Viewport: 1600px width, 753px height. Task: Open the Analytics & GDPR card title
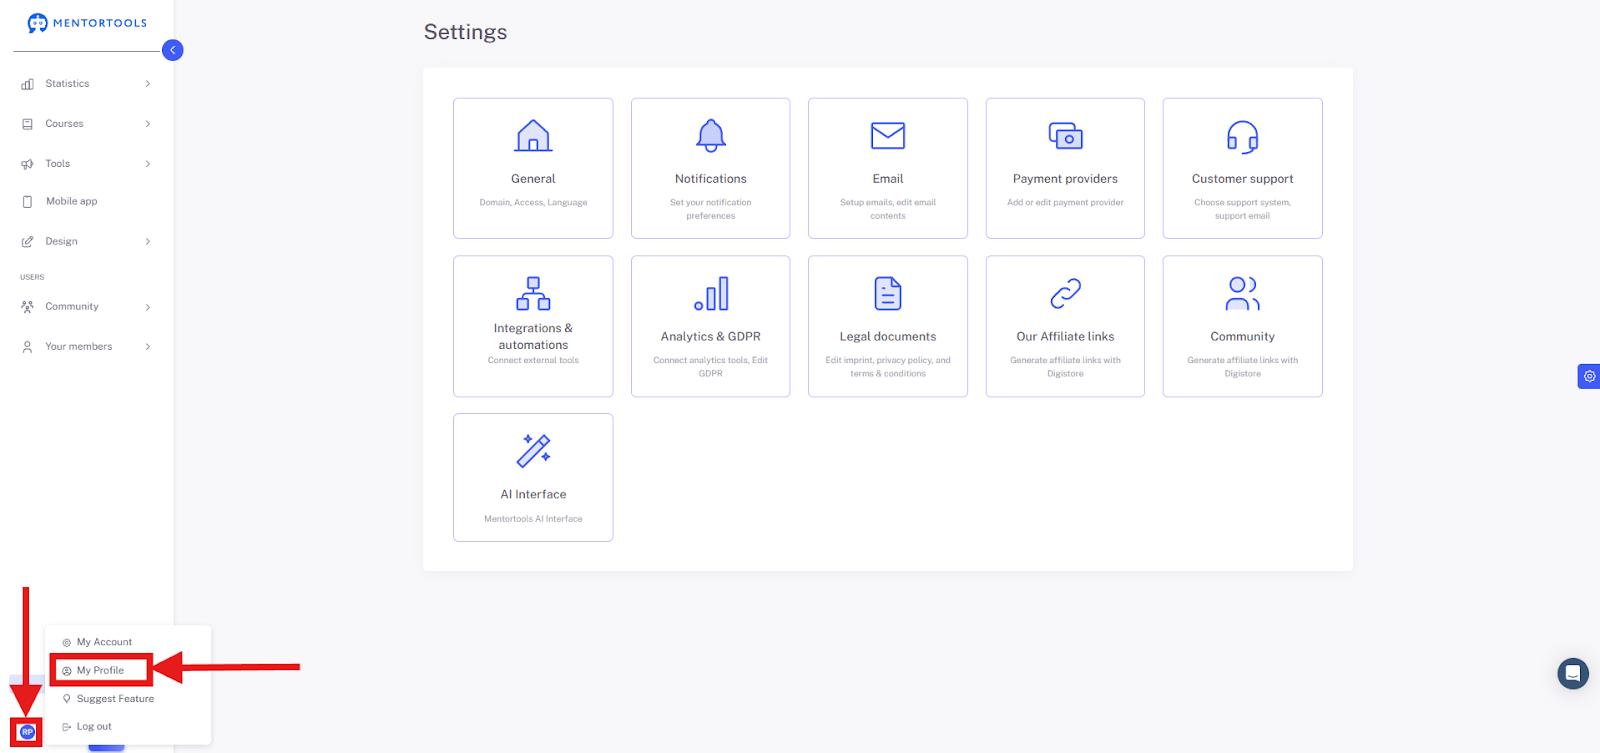[x=711, y=337]
